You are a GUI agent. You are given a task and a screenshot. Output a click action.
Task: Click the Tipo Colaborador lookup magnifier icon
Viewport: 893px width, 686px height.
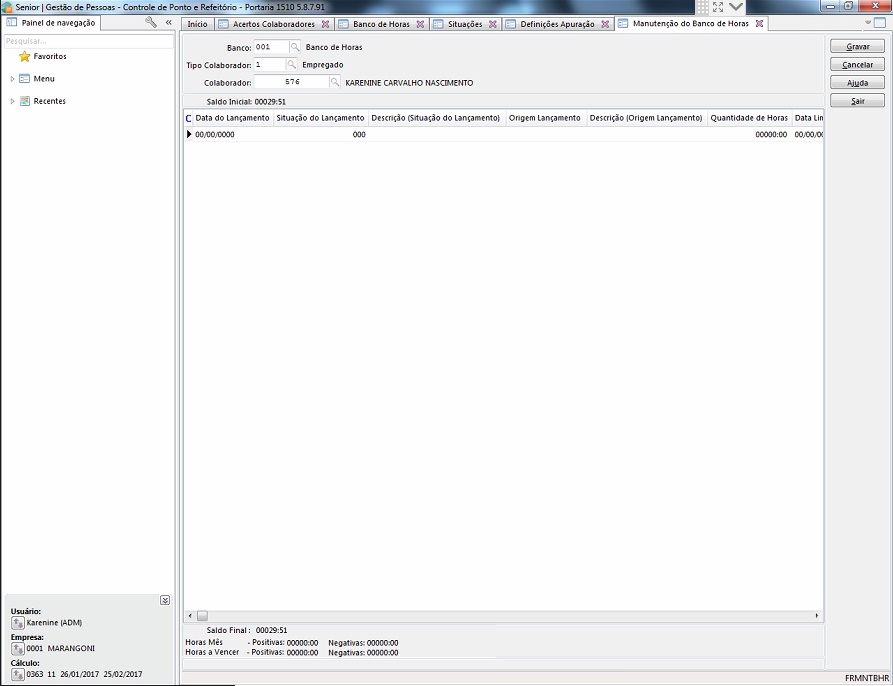(x=292, y=65)
